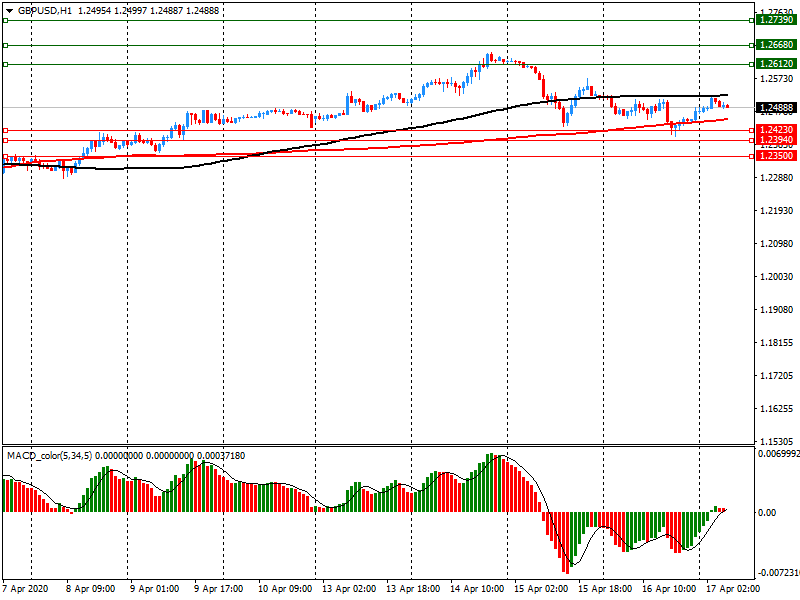Click the 7 Apr 2020 date label
This screenshot has width=800, height=600.
[24, 589]
